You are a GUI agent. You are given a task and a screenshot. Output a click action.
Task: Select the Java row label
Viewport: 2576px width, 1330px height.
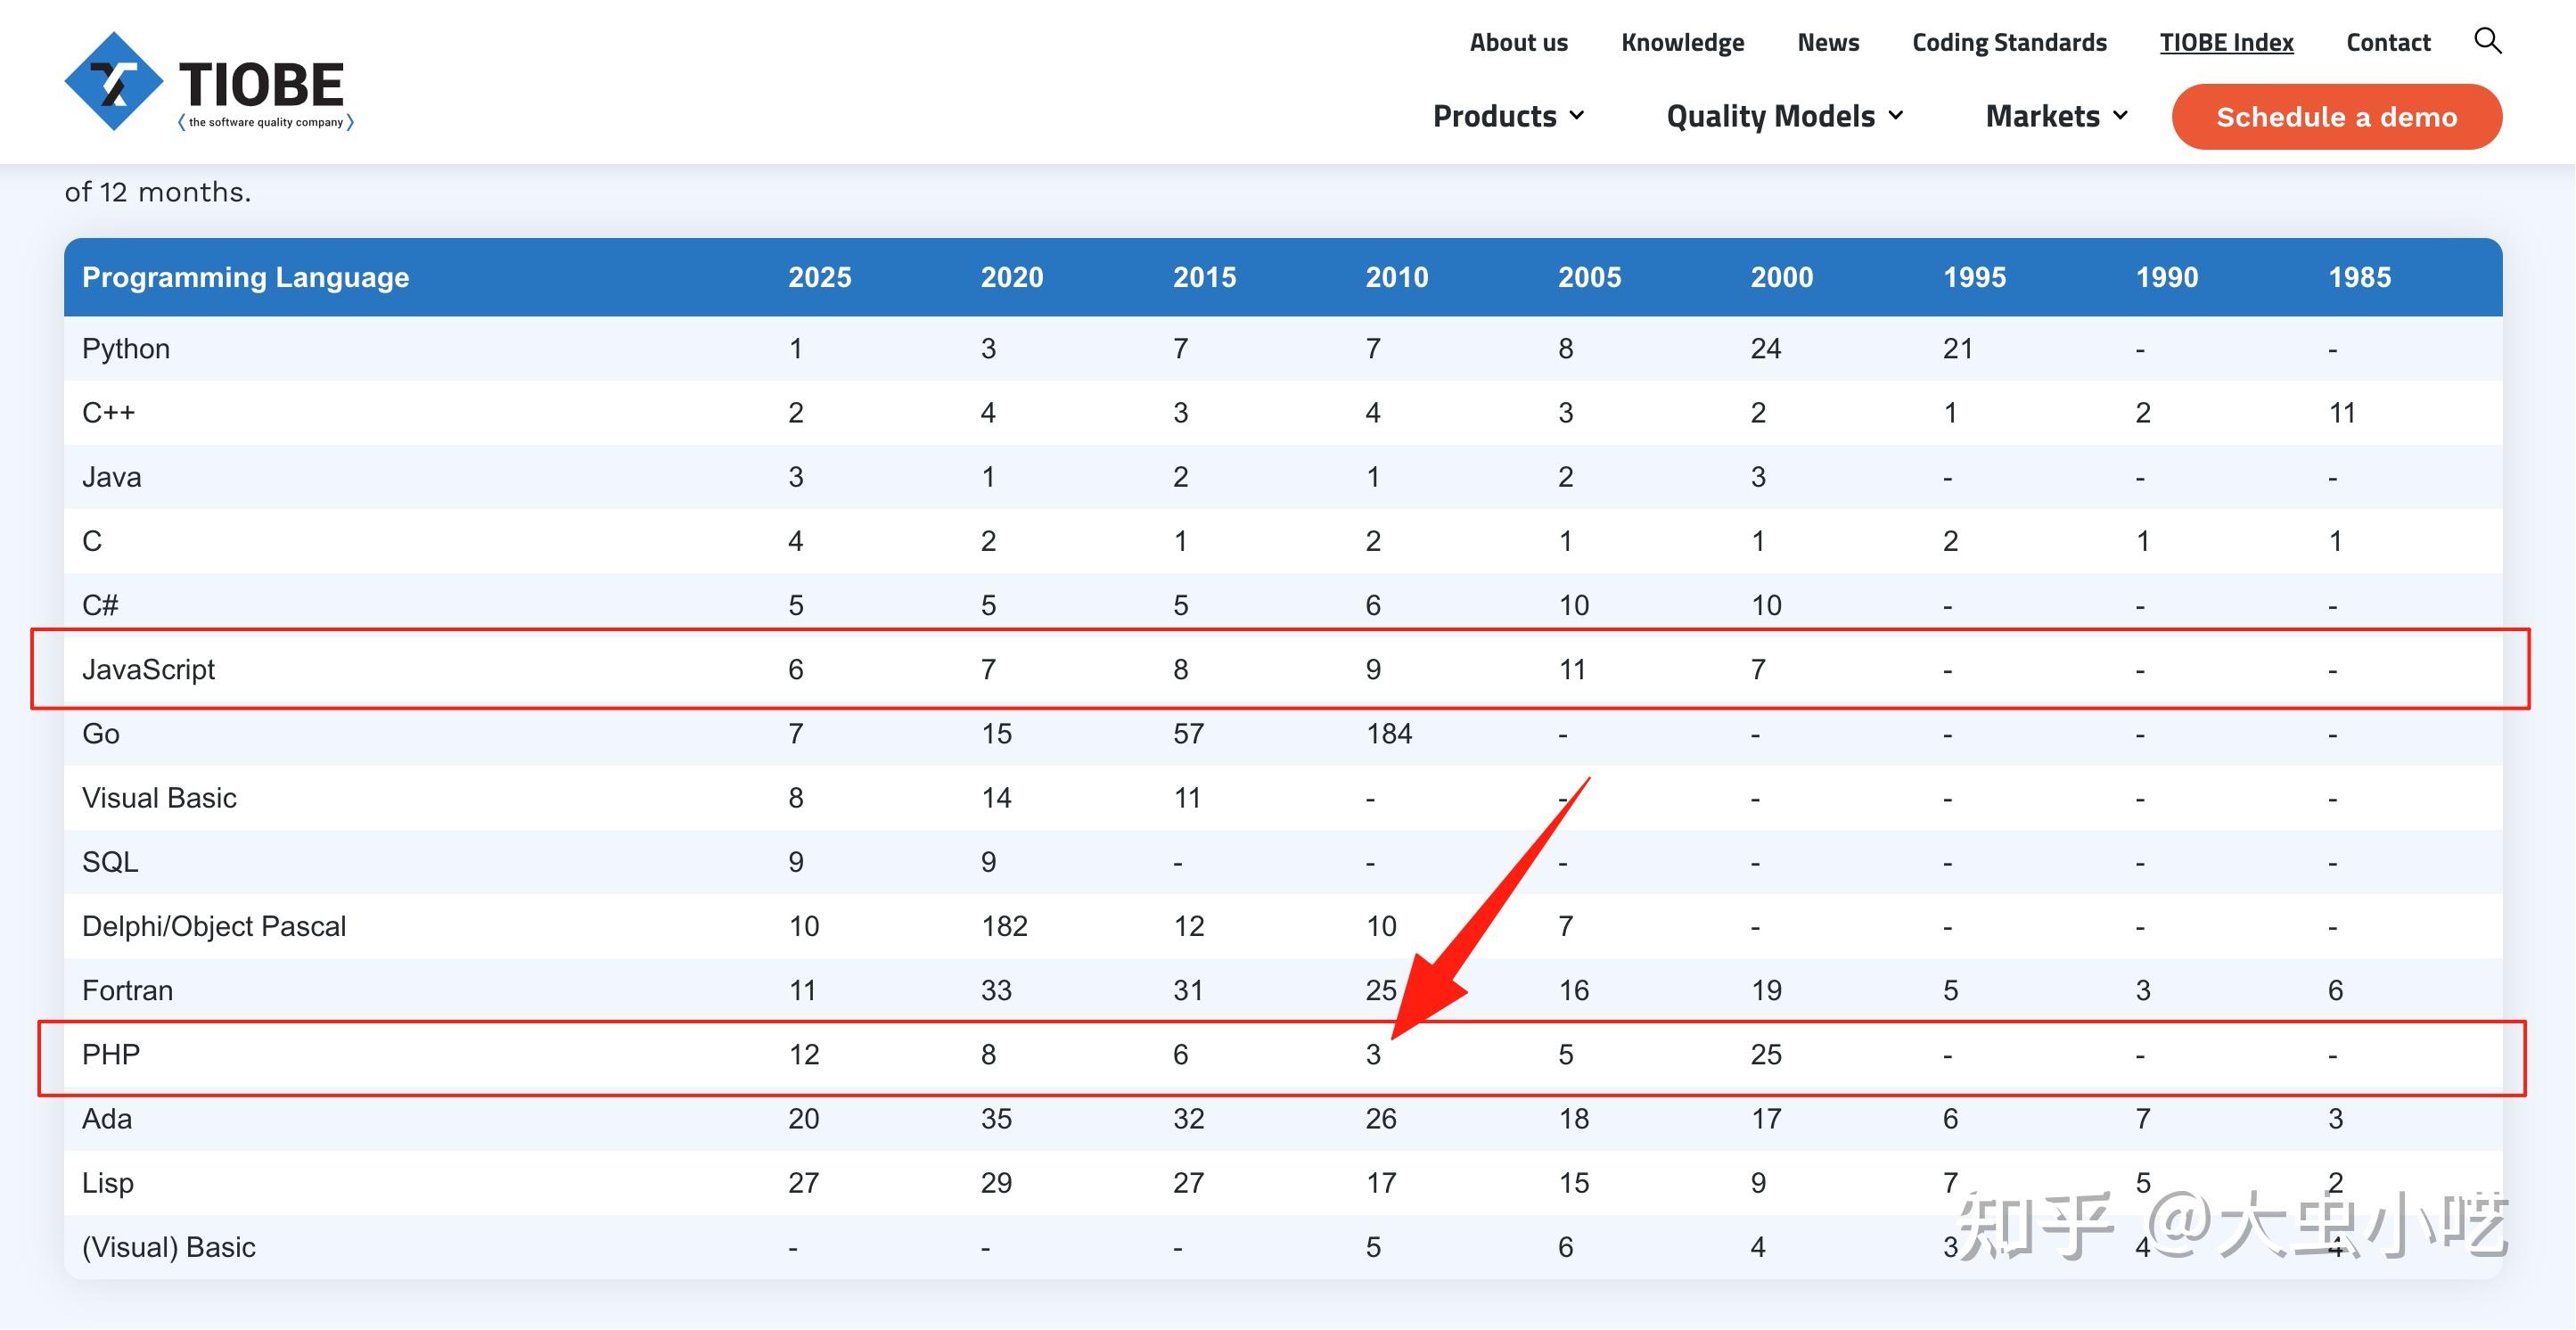pyautogui.click(x=111, y=477)
